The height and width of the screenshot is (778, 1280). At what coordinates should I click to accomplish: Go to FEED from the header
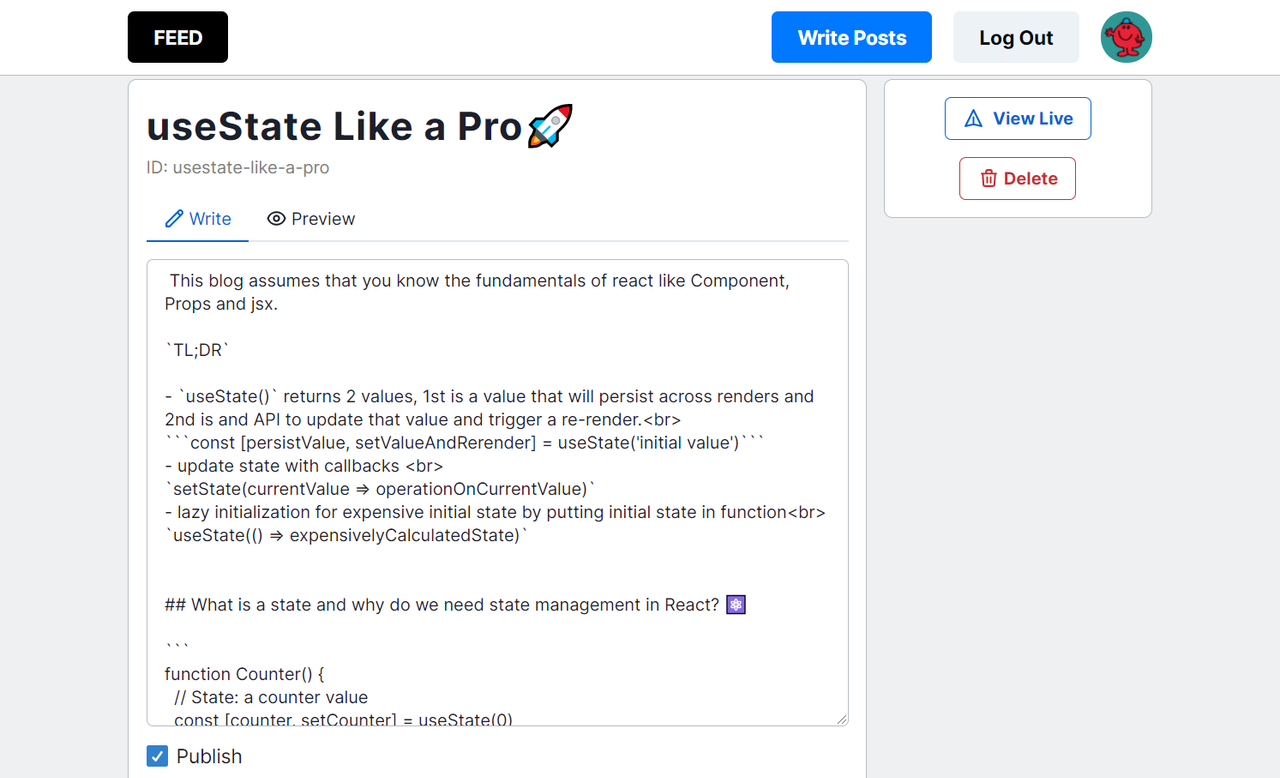(x=178, y=38)
